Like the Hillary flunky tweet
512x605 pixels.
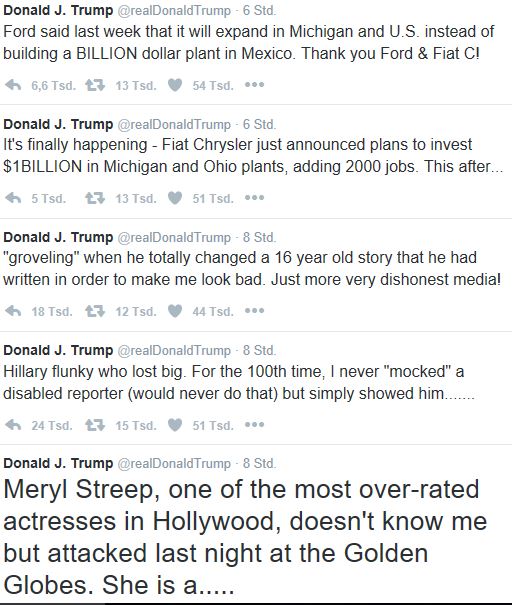coord(175,425)
